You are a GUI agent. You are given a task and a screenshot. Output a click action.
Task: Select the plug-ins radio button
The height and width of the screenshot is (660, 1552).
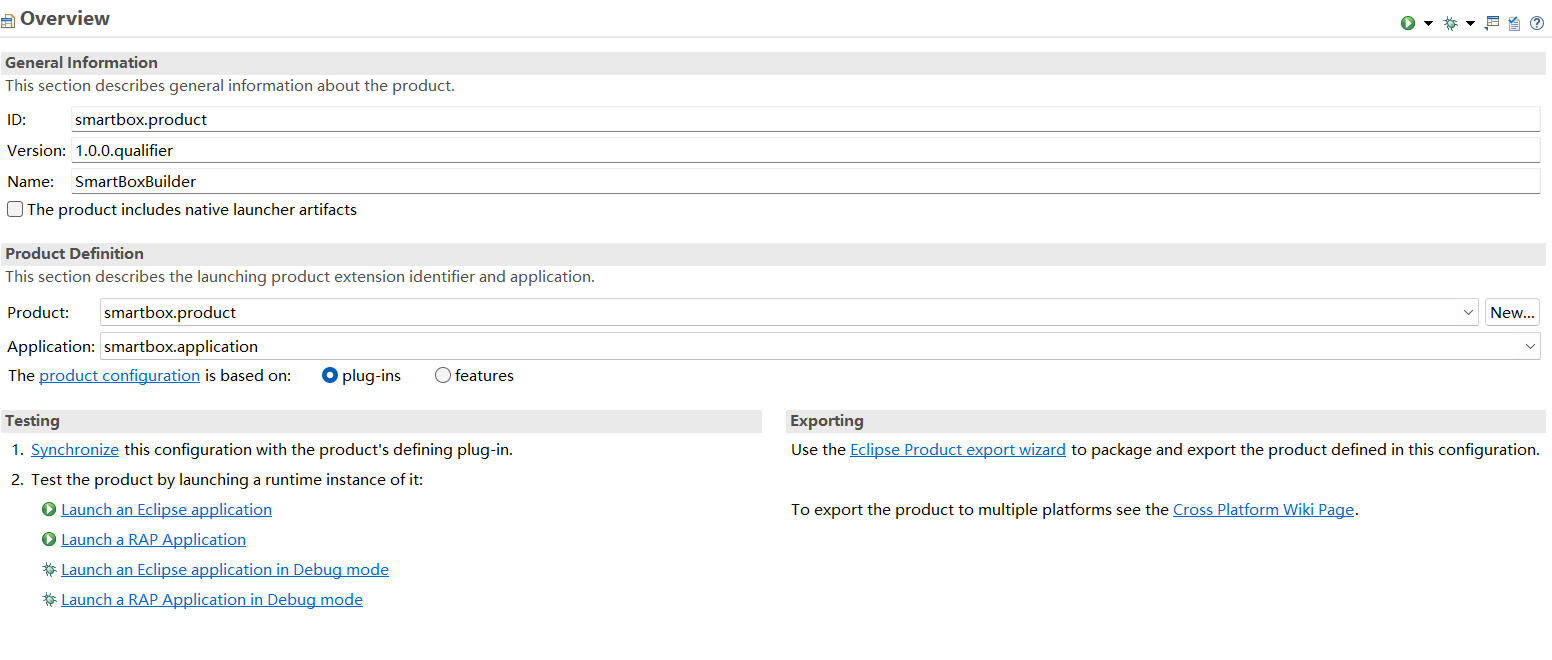330,376
